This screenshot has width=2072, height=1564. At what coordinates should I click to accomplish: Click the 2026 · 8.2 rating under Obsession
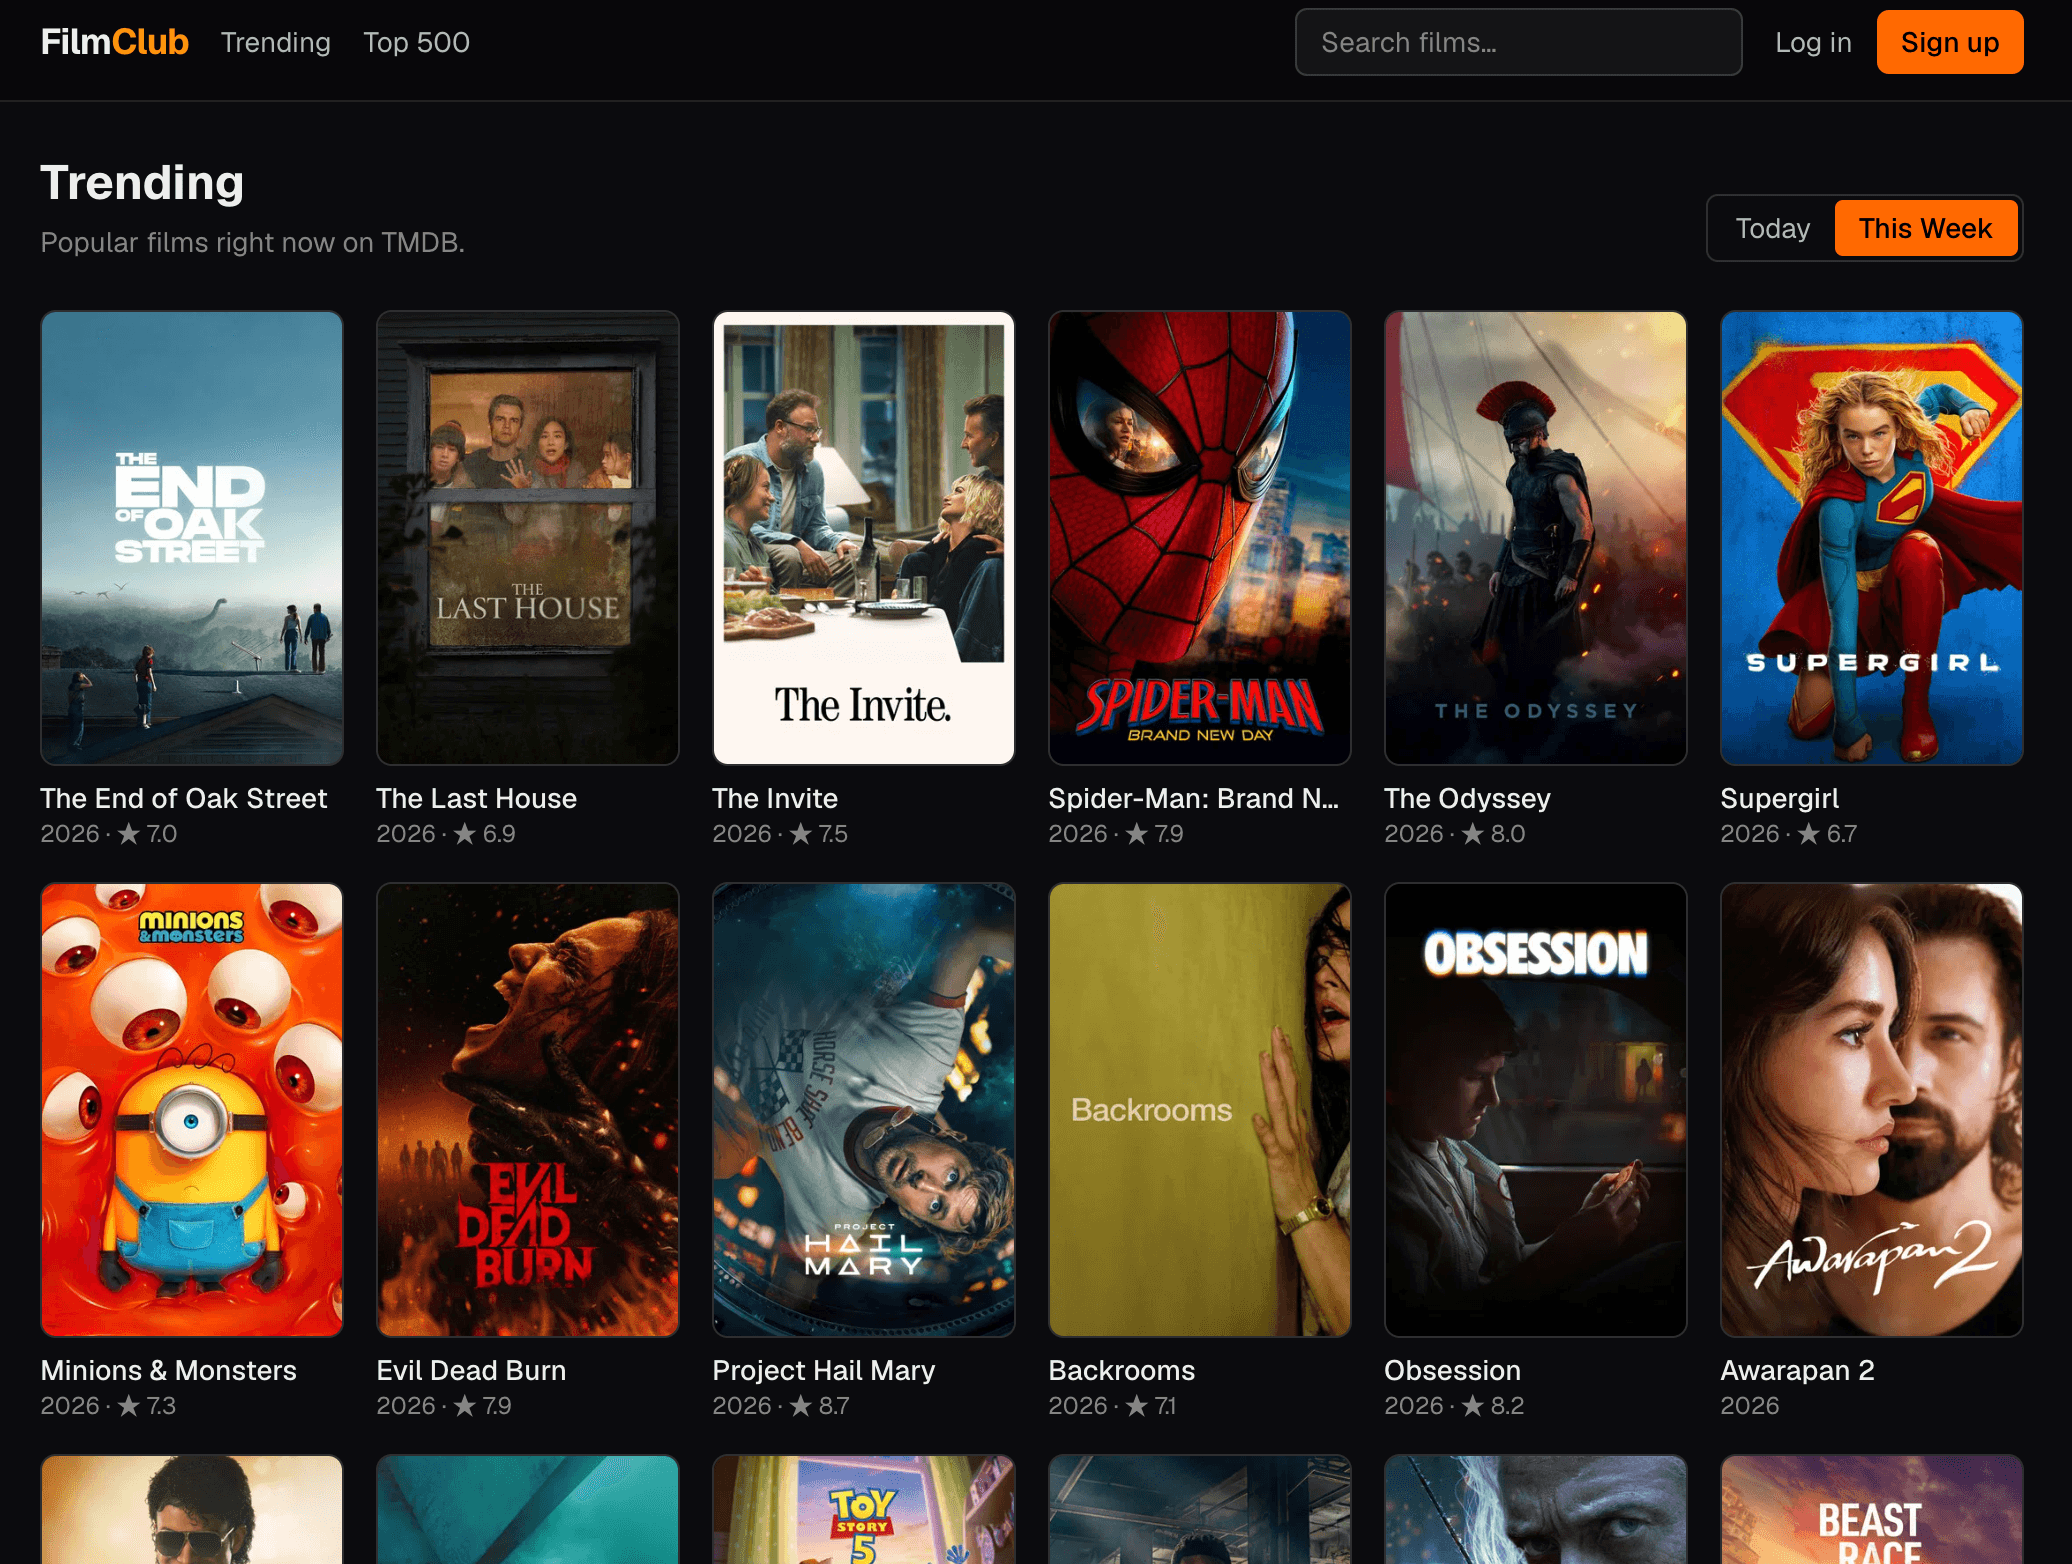point(1455,1406)
